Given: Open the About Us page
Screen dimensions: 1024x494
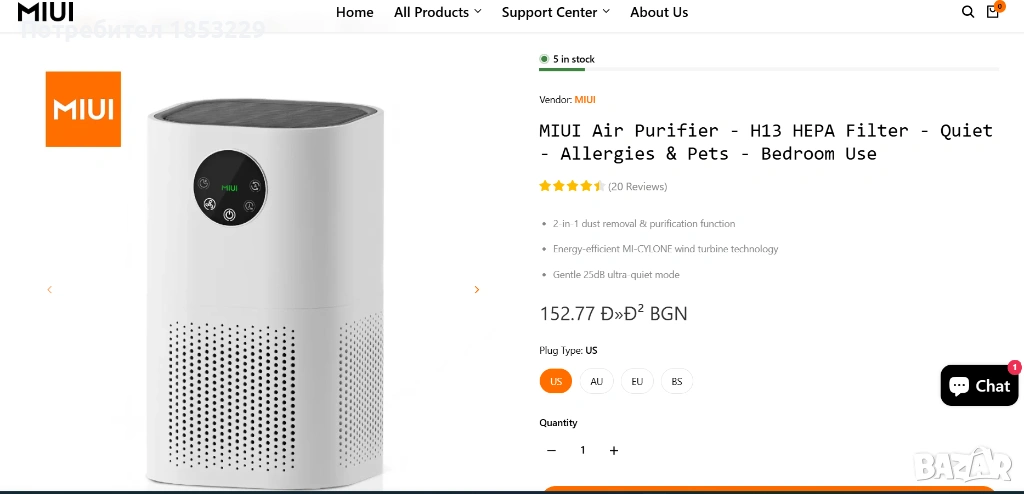Looking at the screenshot, I should tap(659, 12).
